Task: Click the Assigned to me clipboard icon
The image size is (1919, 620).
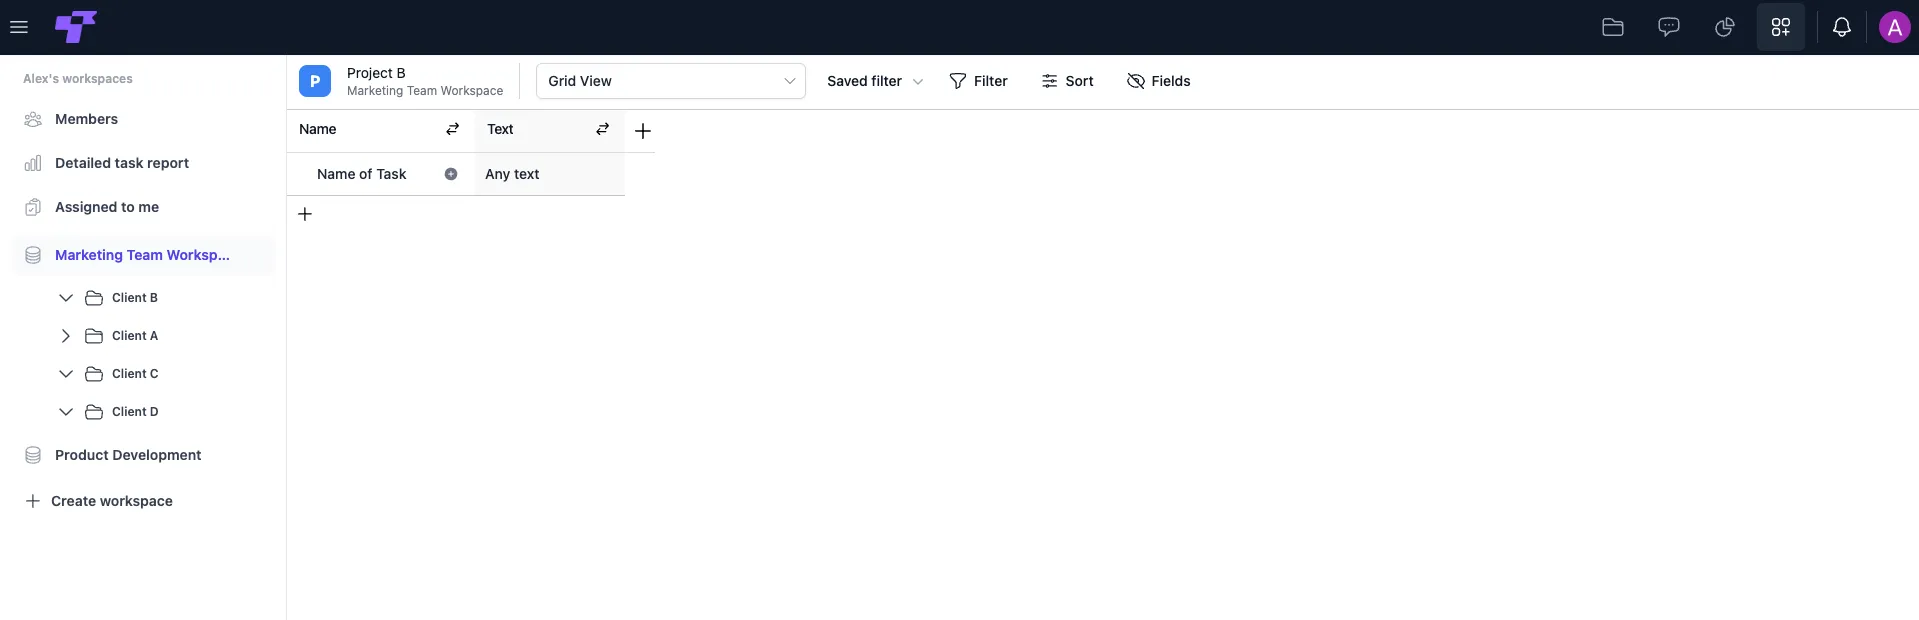Action: (33, 207)
